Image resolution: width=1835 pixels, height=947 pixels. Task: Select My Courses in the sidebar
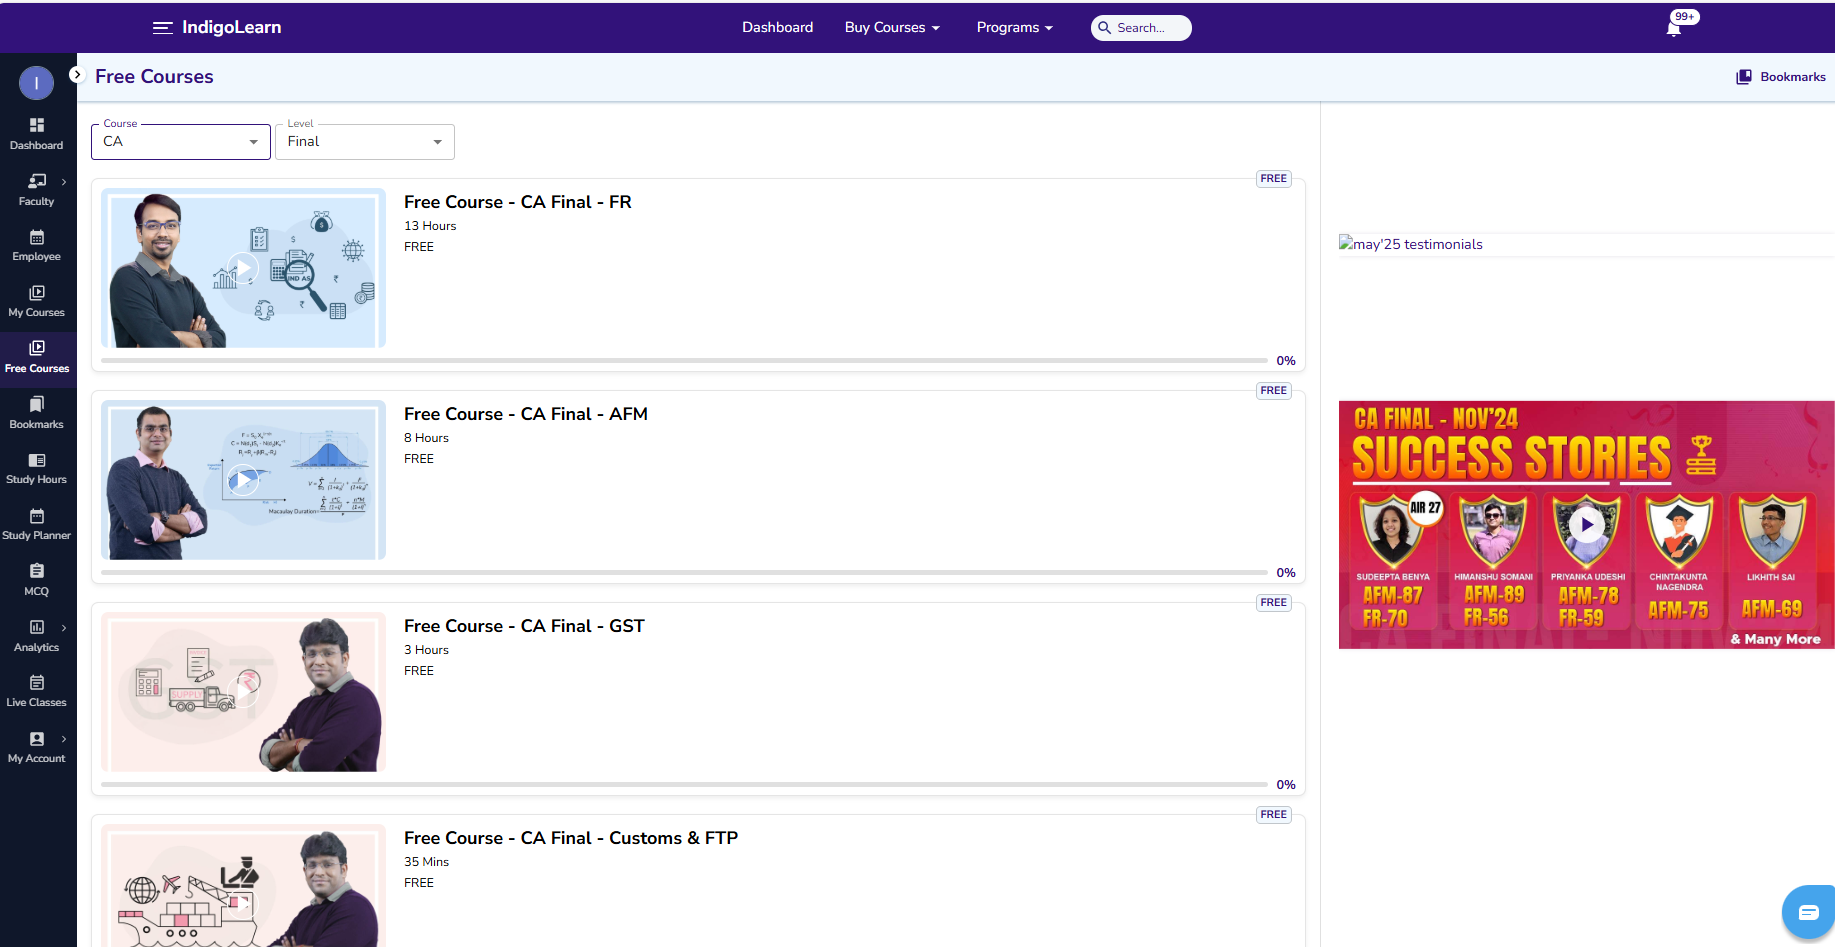[37, 301]
